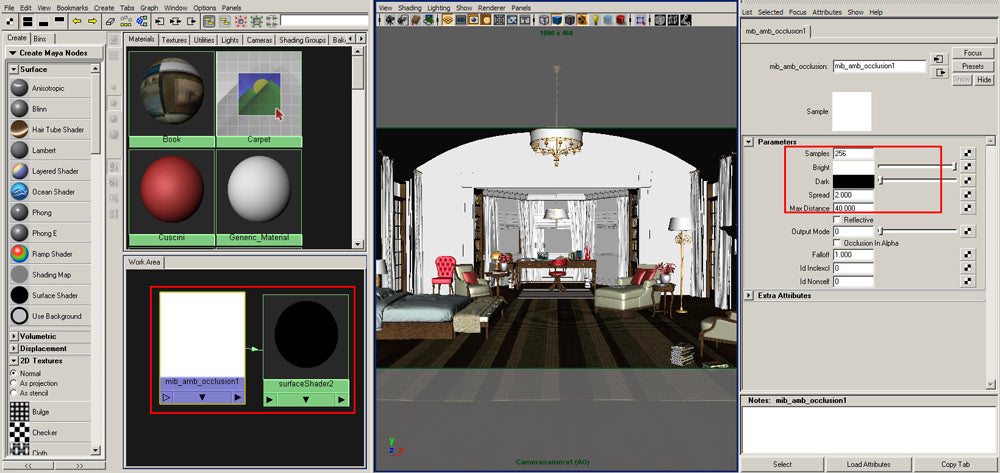
Task: Create a Blinn material node
Action: [x=50, y=109]
